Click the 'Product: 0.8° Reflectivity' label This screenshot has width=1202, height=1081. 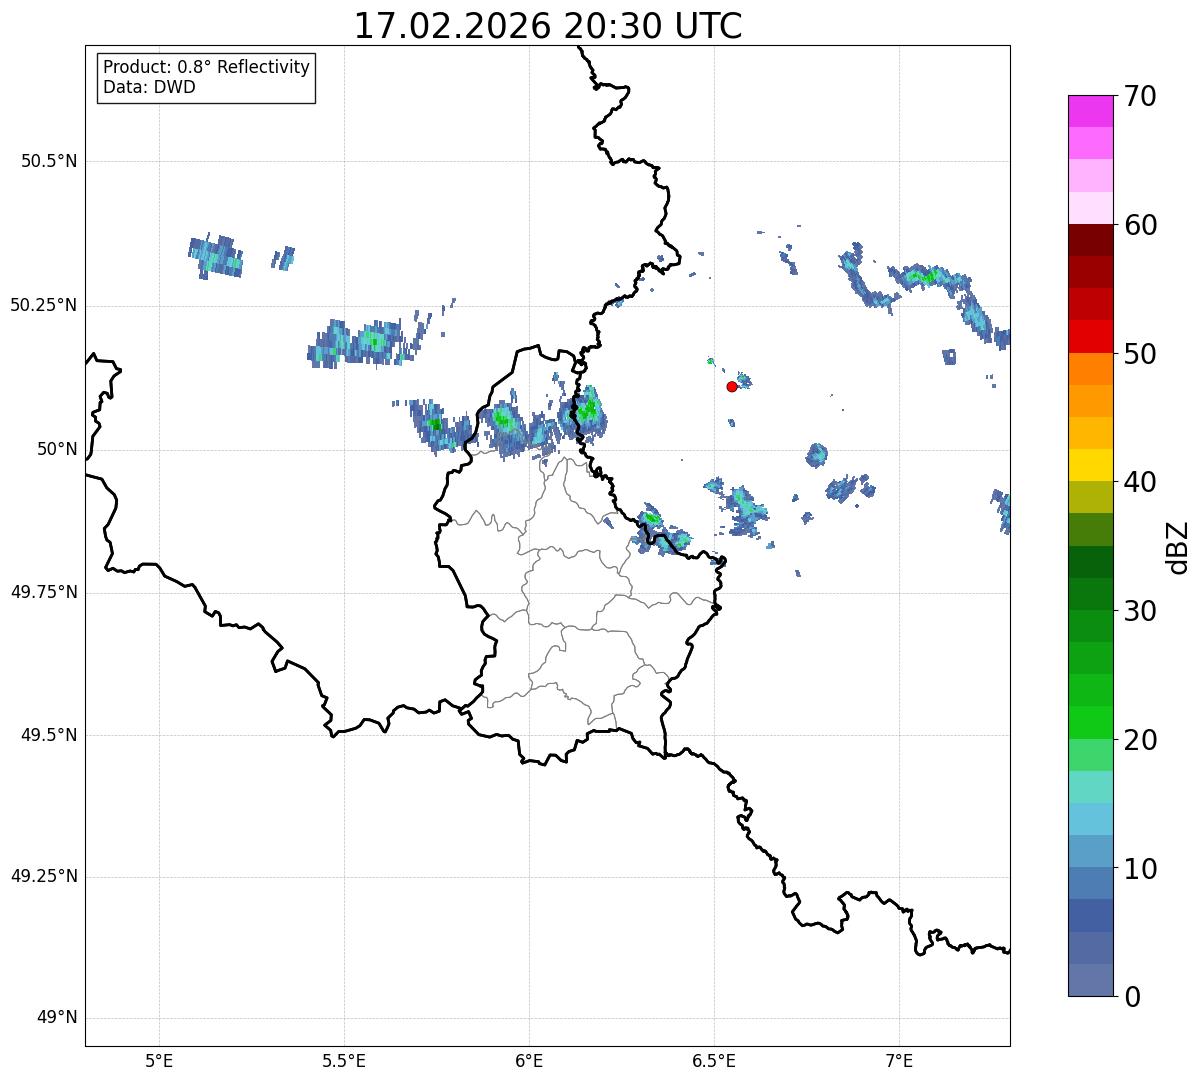coord(207,67)
